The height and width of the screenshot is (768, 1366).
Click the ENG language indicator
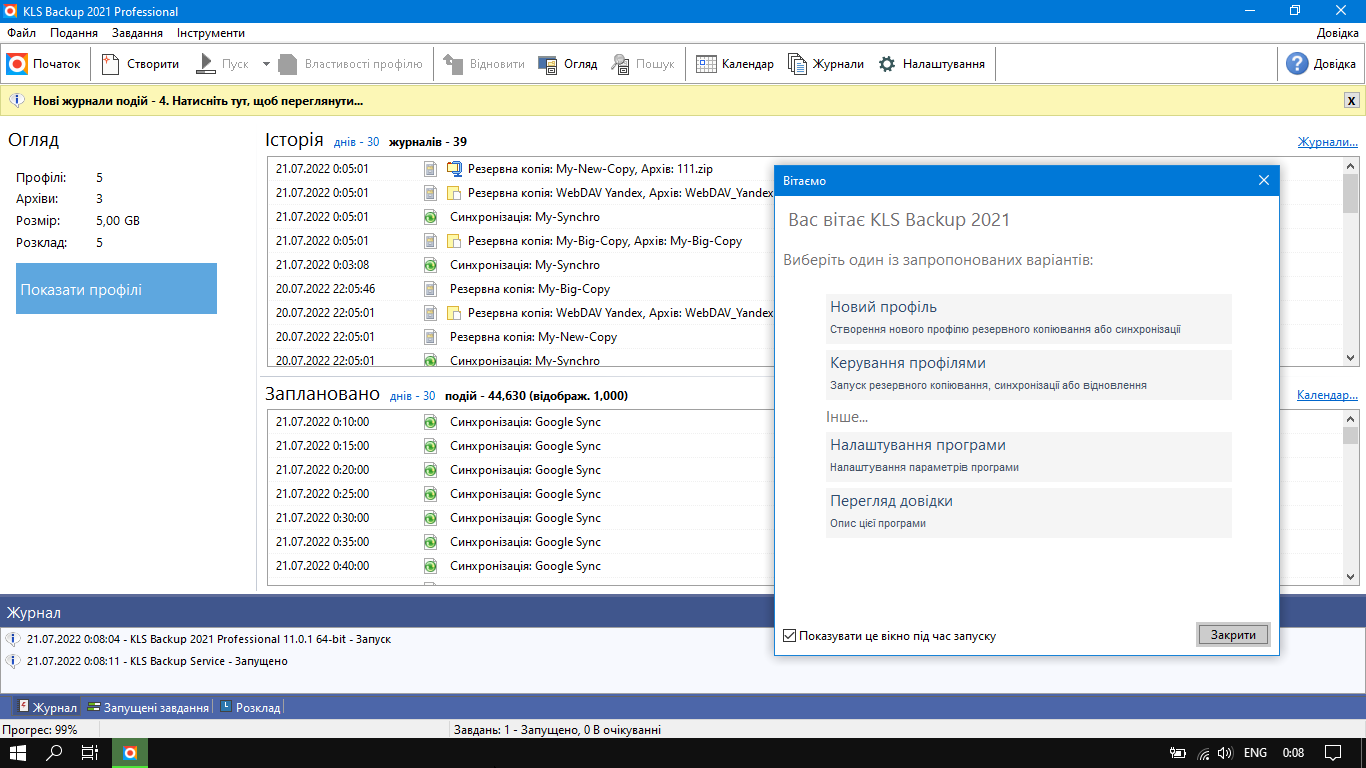point(1255,753)
